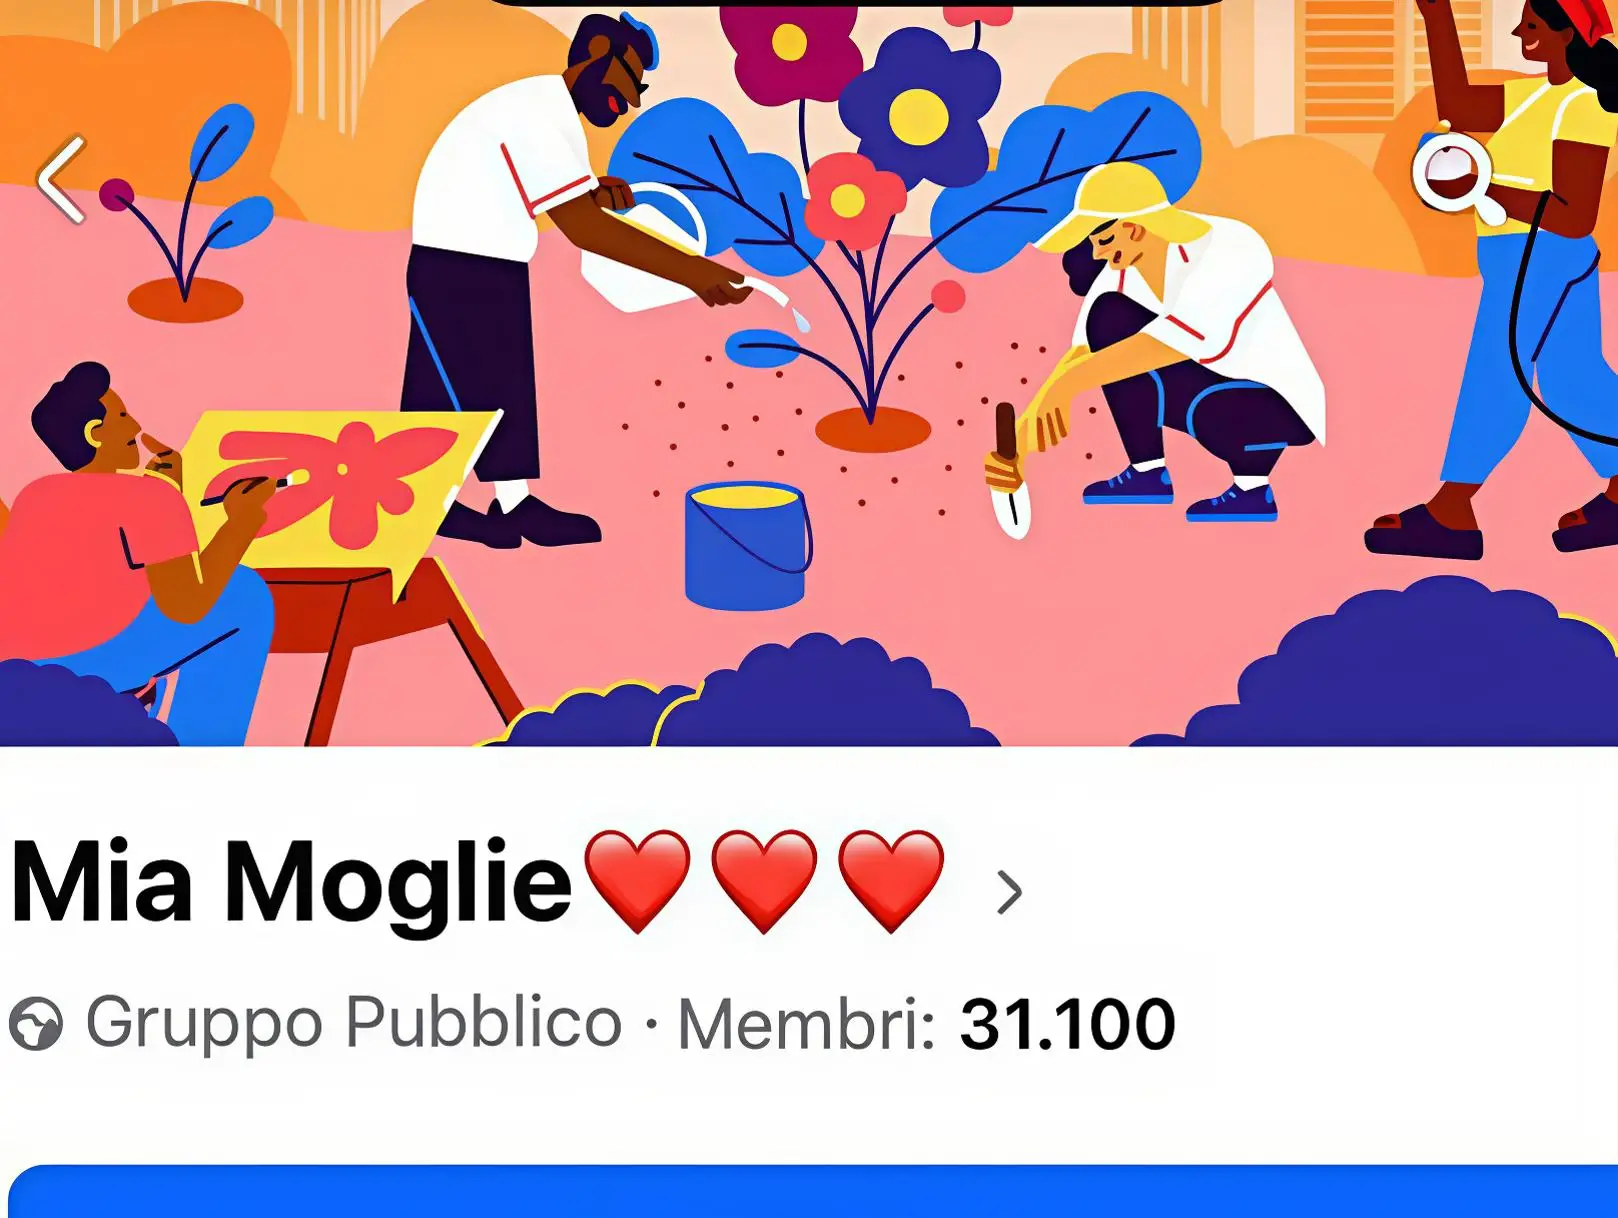Image resolution: width=1618 pixels, height=1218 pixels.
Task: Tap the first red heart emoji
Action: 637,881
